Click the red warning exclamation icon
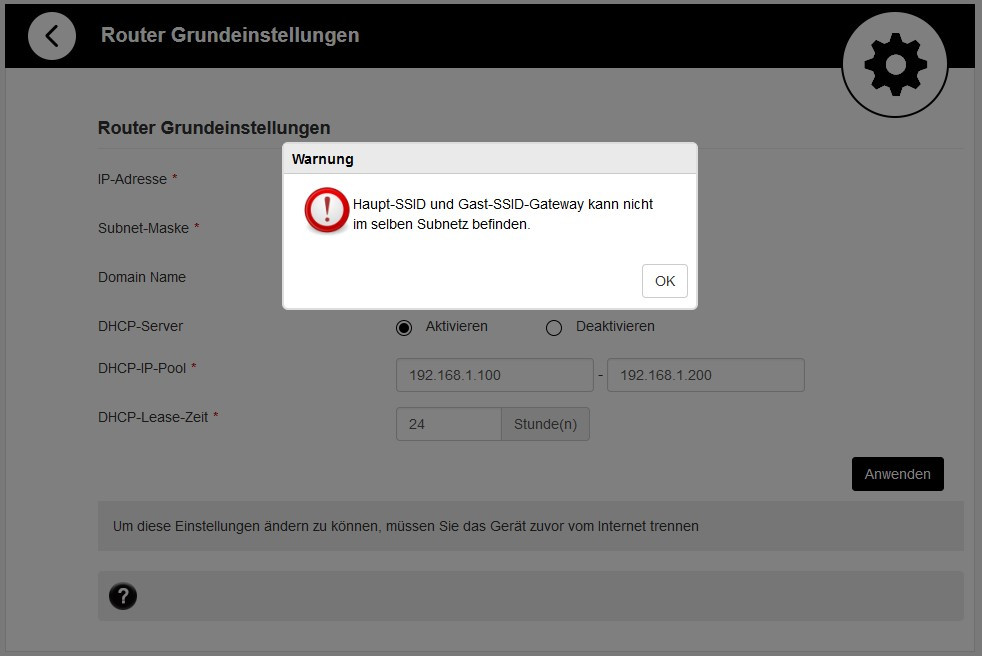Screen dimensions: 982x656 326,210
